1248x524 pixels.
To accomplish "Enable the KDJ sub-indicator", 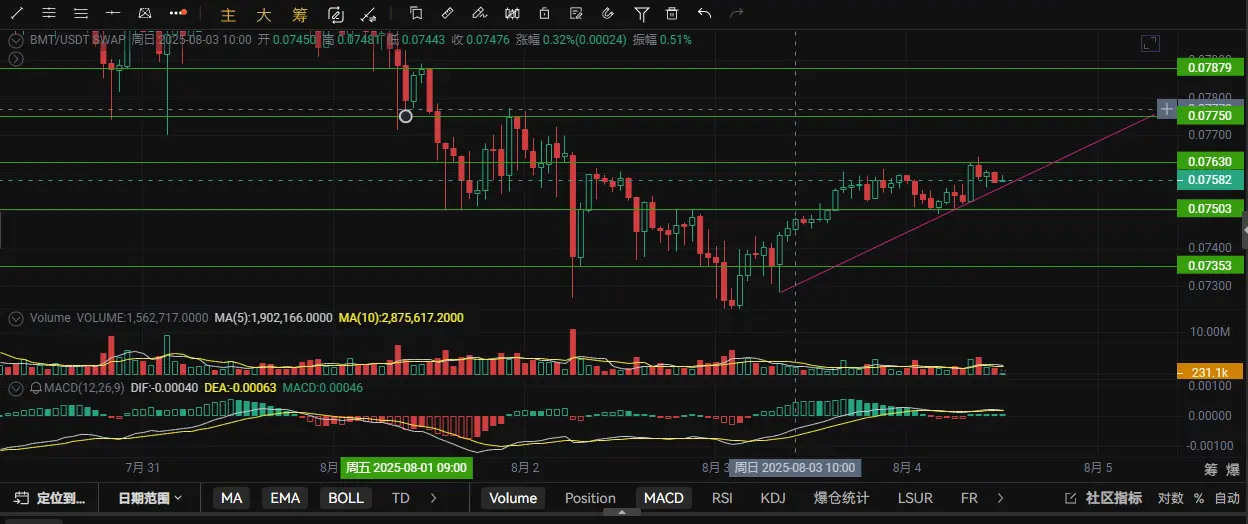I will (773, 498).
